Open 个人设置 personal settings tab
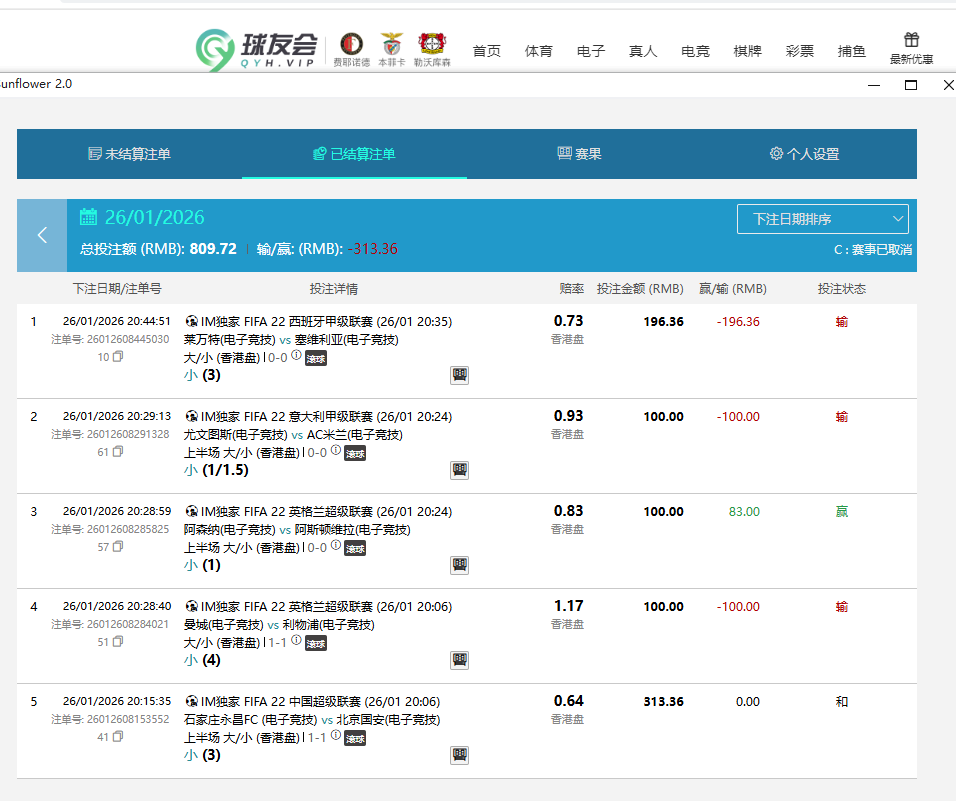The image size is (956, 801). pyautogui.click(x=804, y=154)
